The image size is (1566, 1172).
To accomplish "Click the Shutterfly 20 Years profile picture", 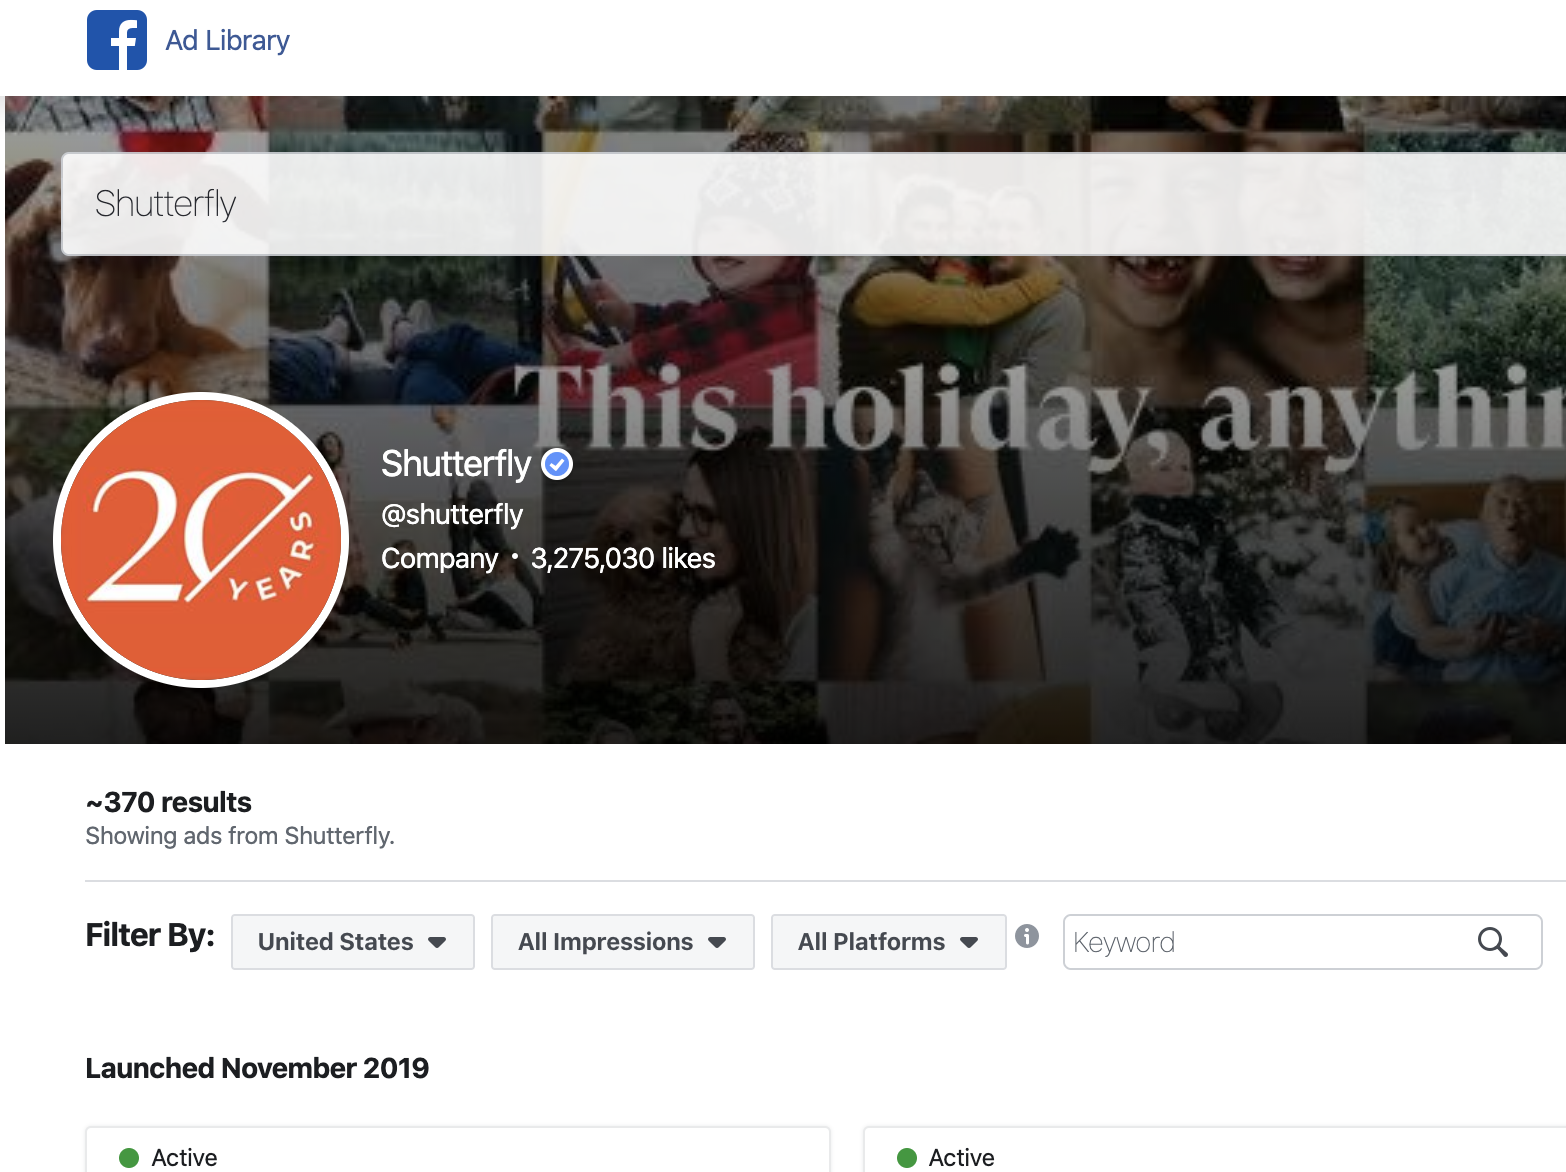I will [201, 540].
